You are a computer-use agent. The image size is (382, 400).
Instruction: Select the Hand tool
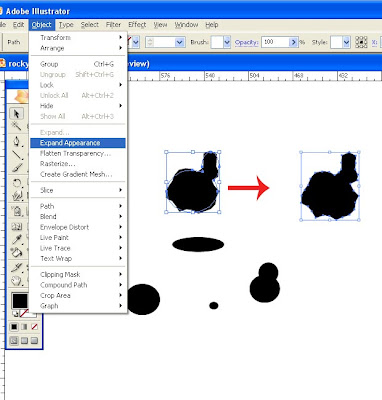(x=17, y=281)
